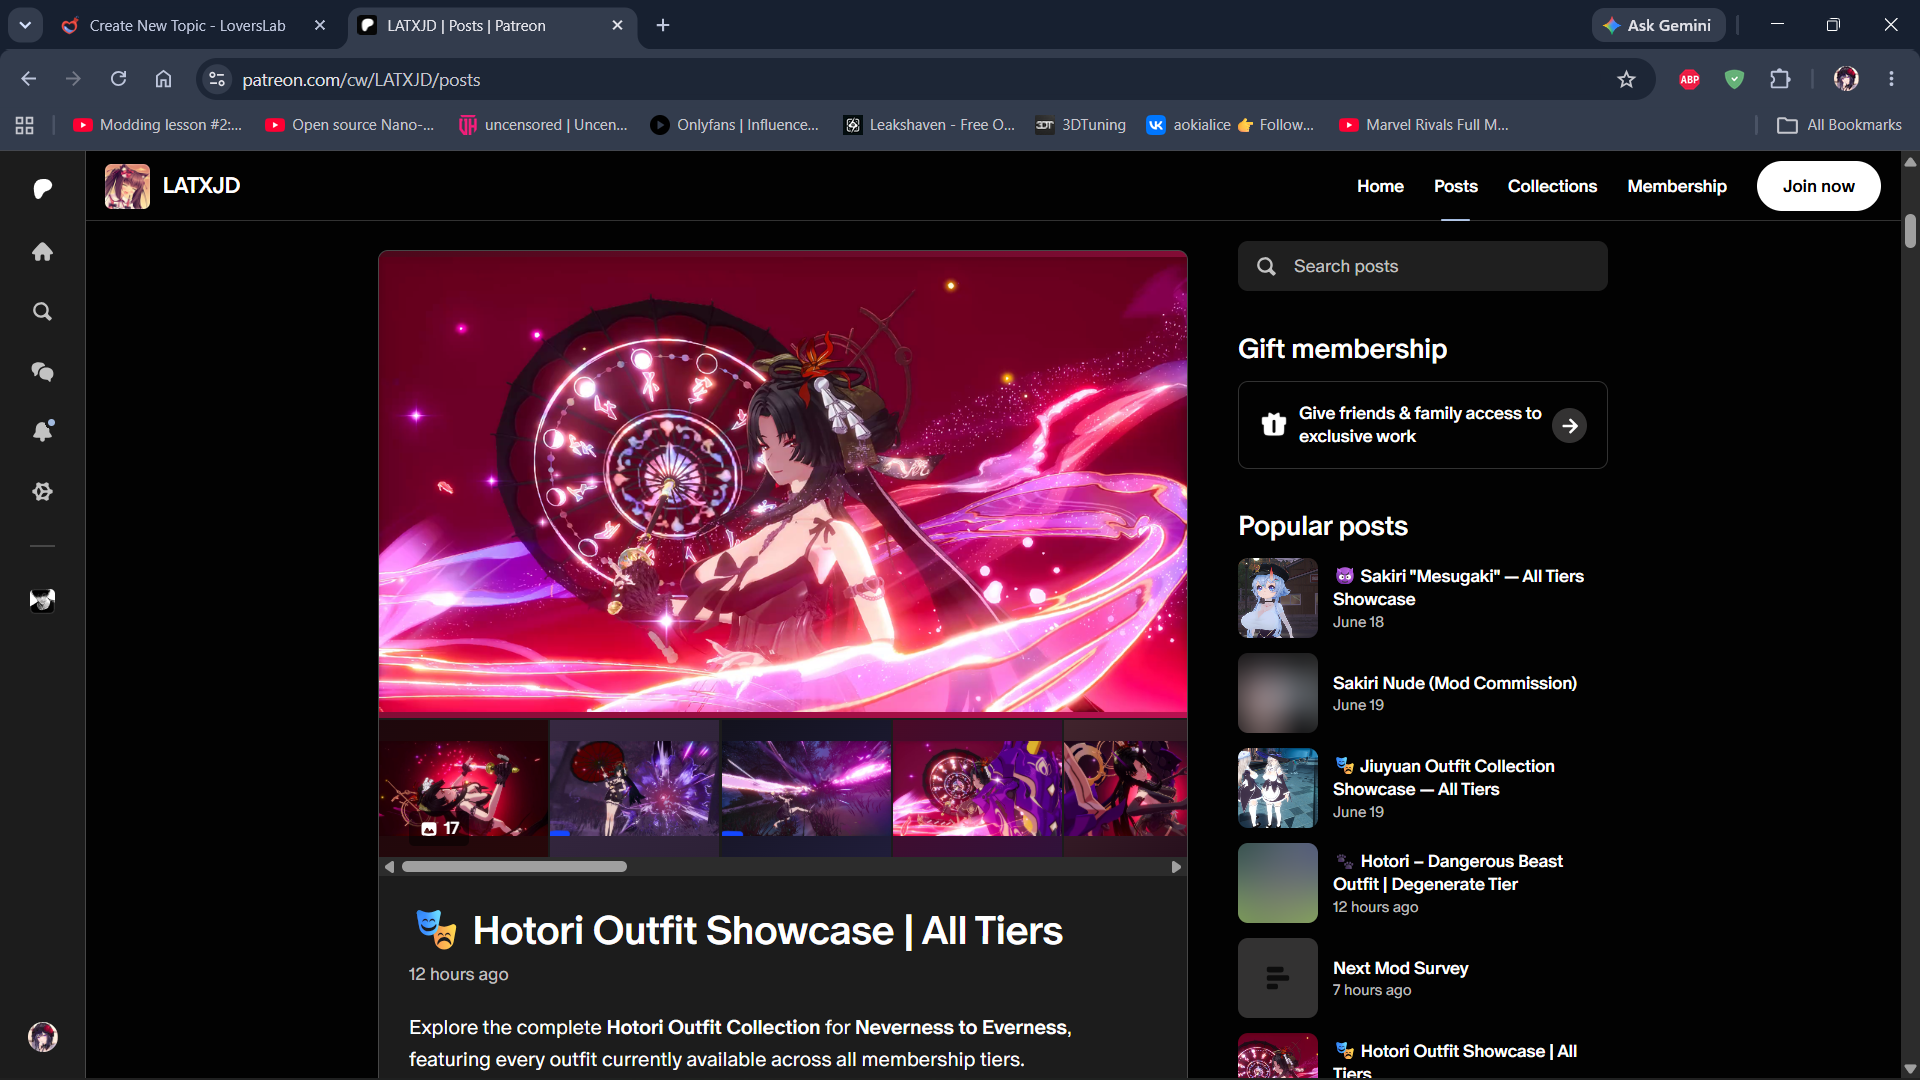
Task: Open Leakshaven bookmark
Action: point(929,125)
